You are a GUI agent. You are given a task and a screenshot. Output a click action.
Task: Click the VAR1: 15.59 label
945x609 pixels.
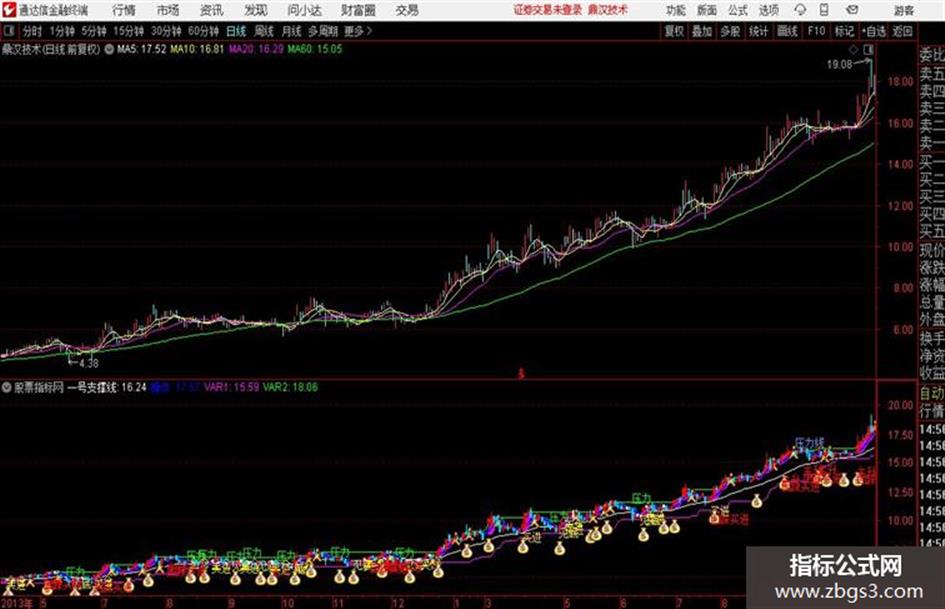231,387
